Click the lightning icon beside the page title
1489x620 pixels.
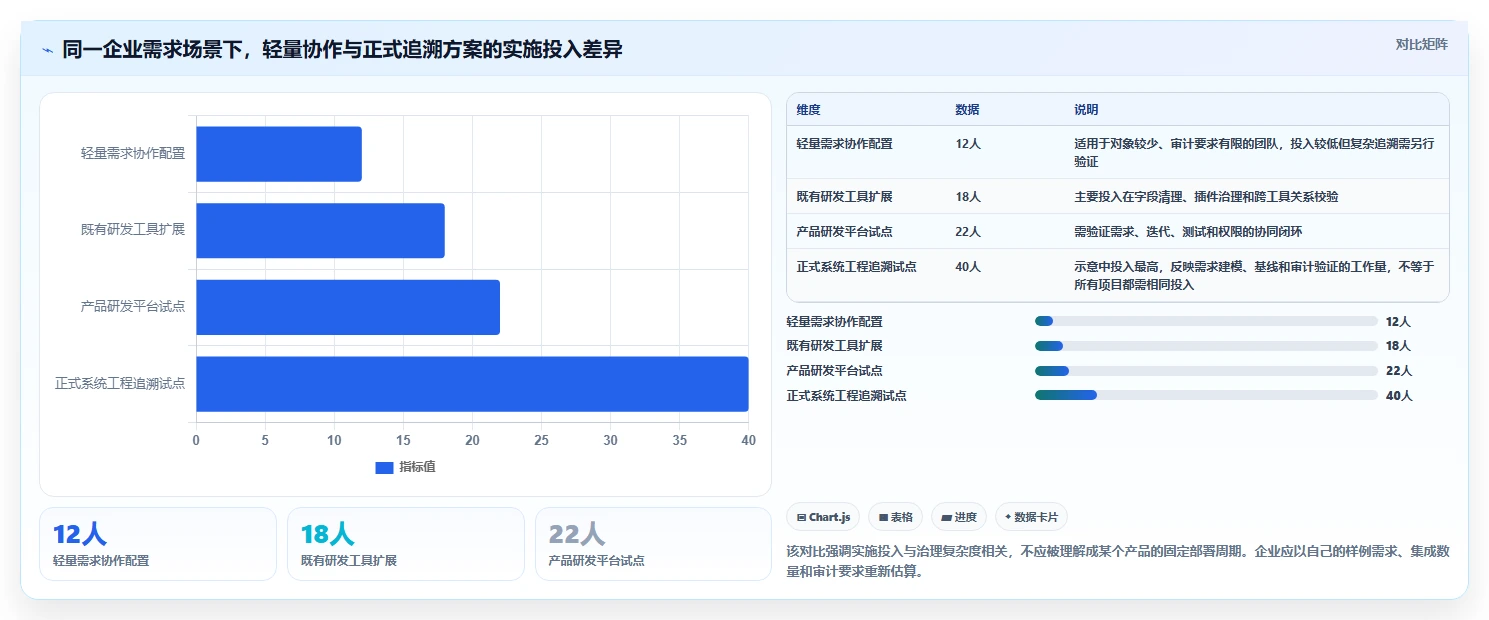[48, 50]
